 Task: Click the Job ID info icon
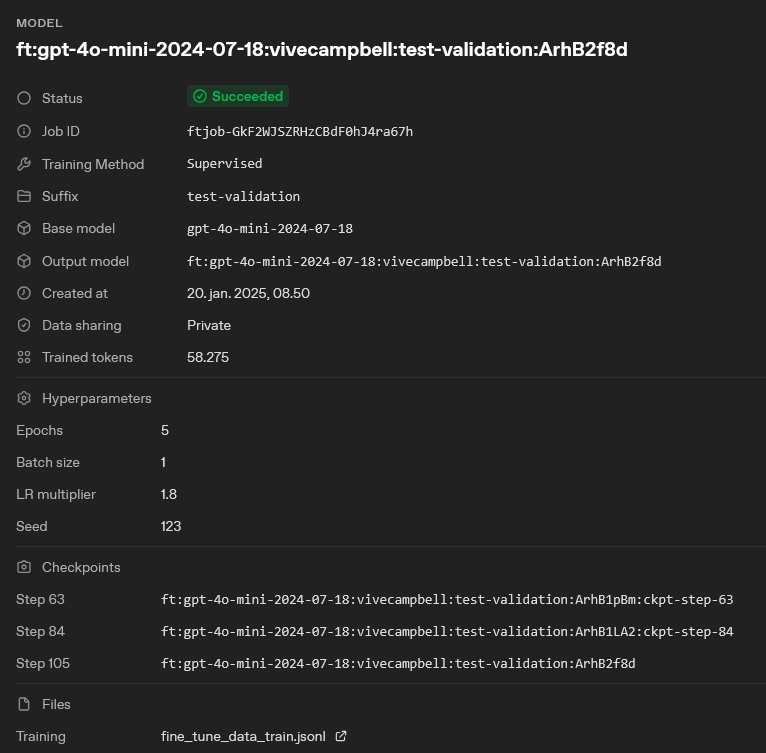pos(24,131)
